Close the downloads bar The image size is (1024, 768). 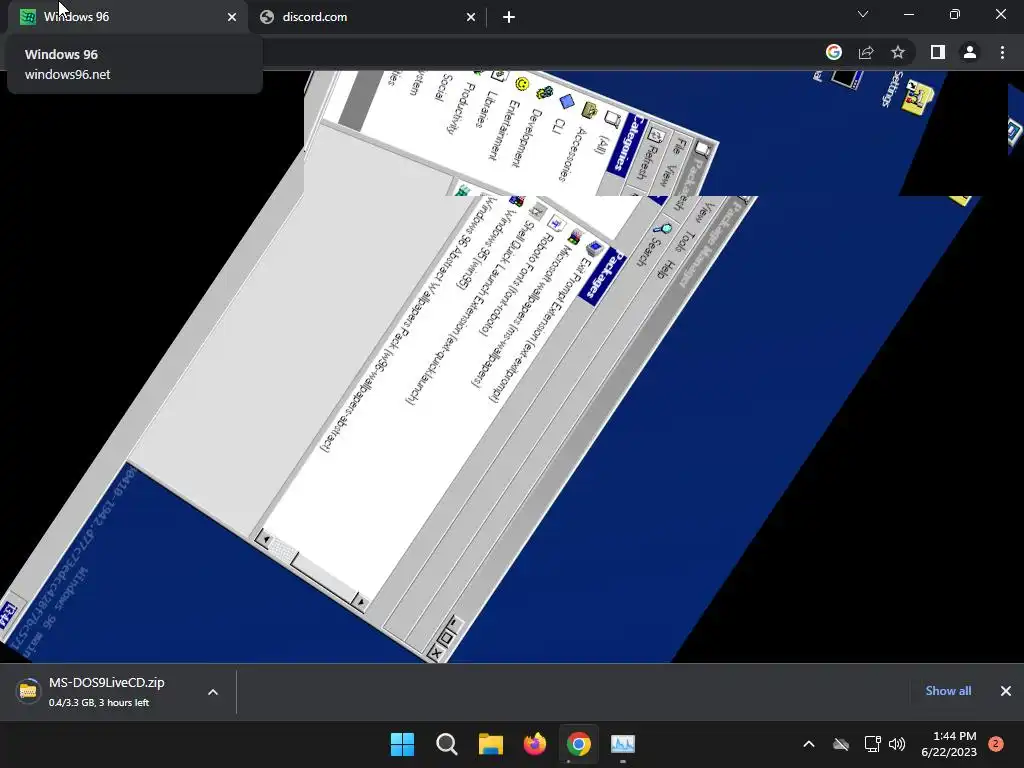pyautogui.click(x=1006, y=691)
